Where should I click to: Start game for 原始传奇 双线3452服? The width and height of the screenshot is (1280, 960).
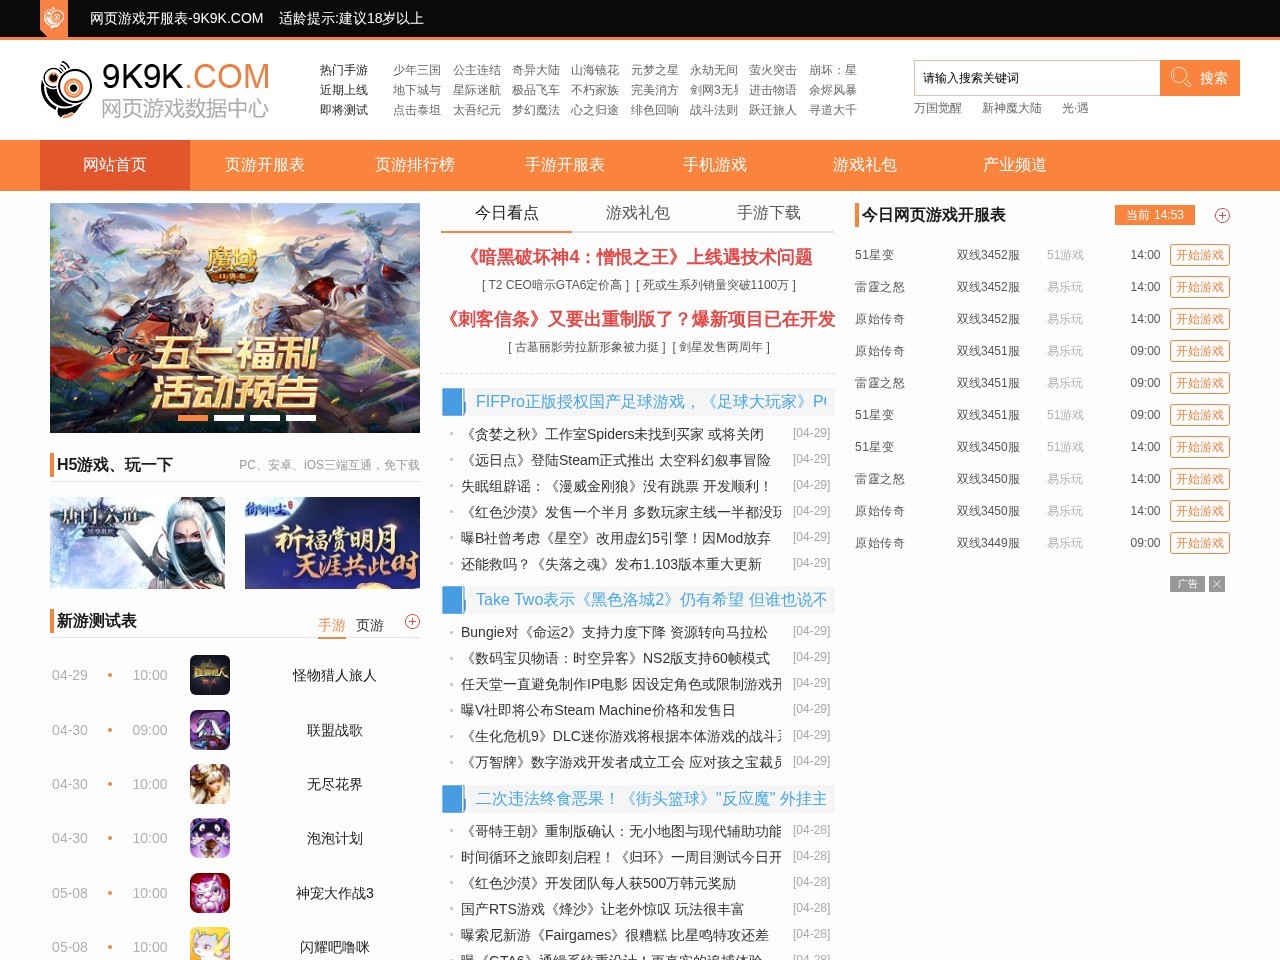coord(1200,319)
